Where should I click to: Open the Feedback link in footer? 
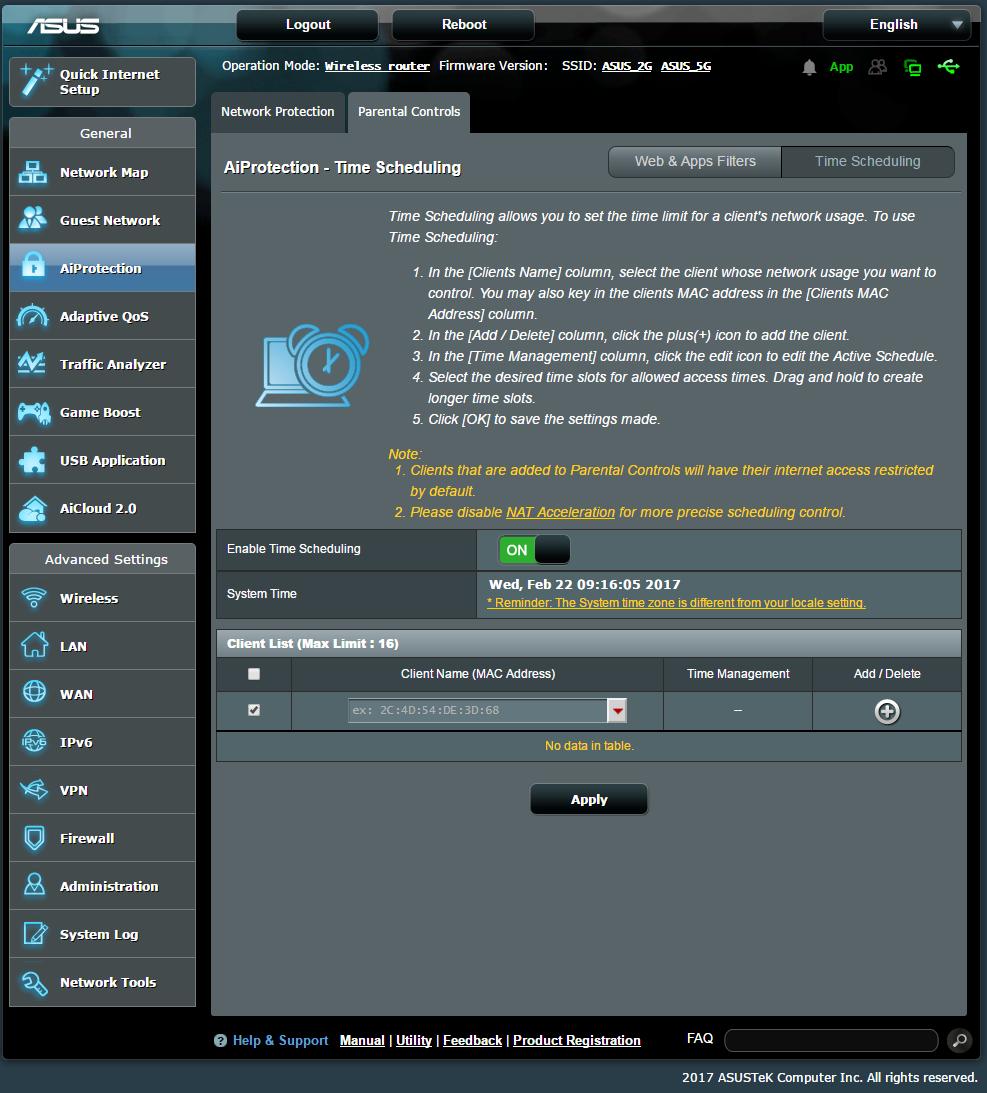click(x=473, y=1041)
